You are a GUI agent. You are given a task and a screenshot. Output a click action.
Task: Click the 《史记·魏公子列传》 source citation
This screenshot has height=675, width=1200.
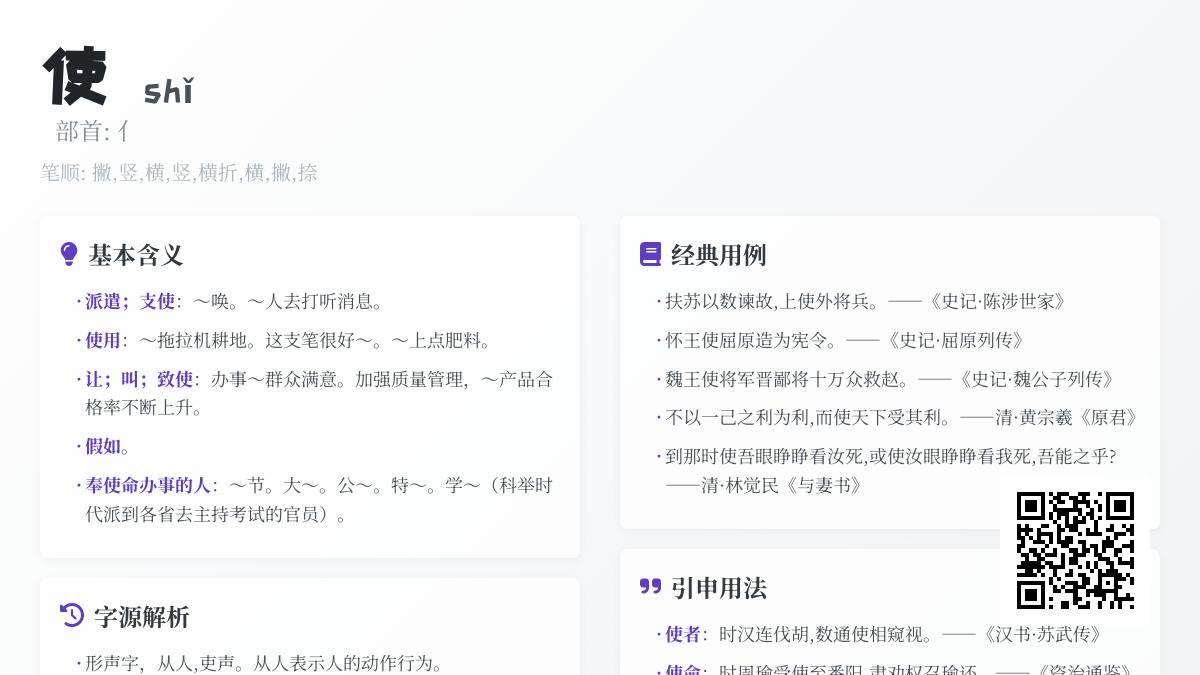click(1035, 379)
